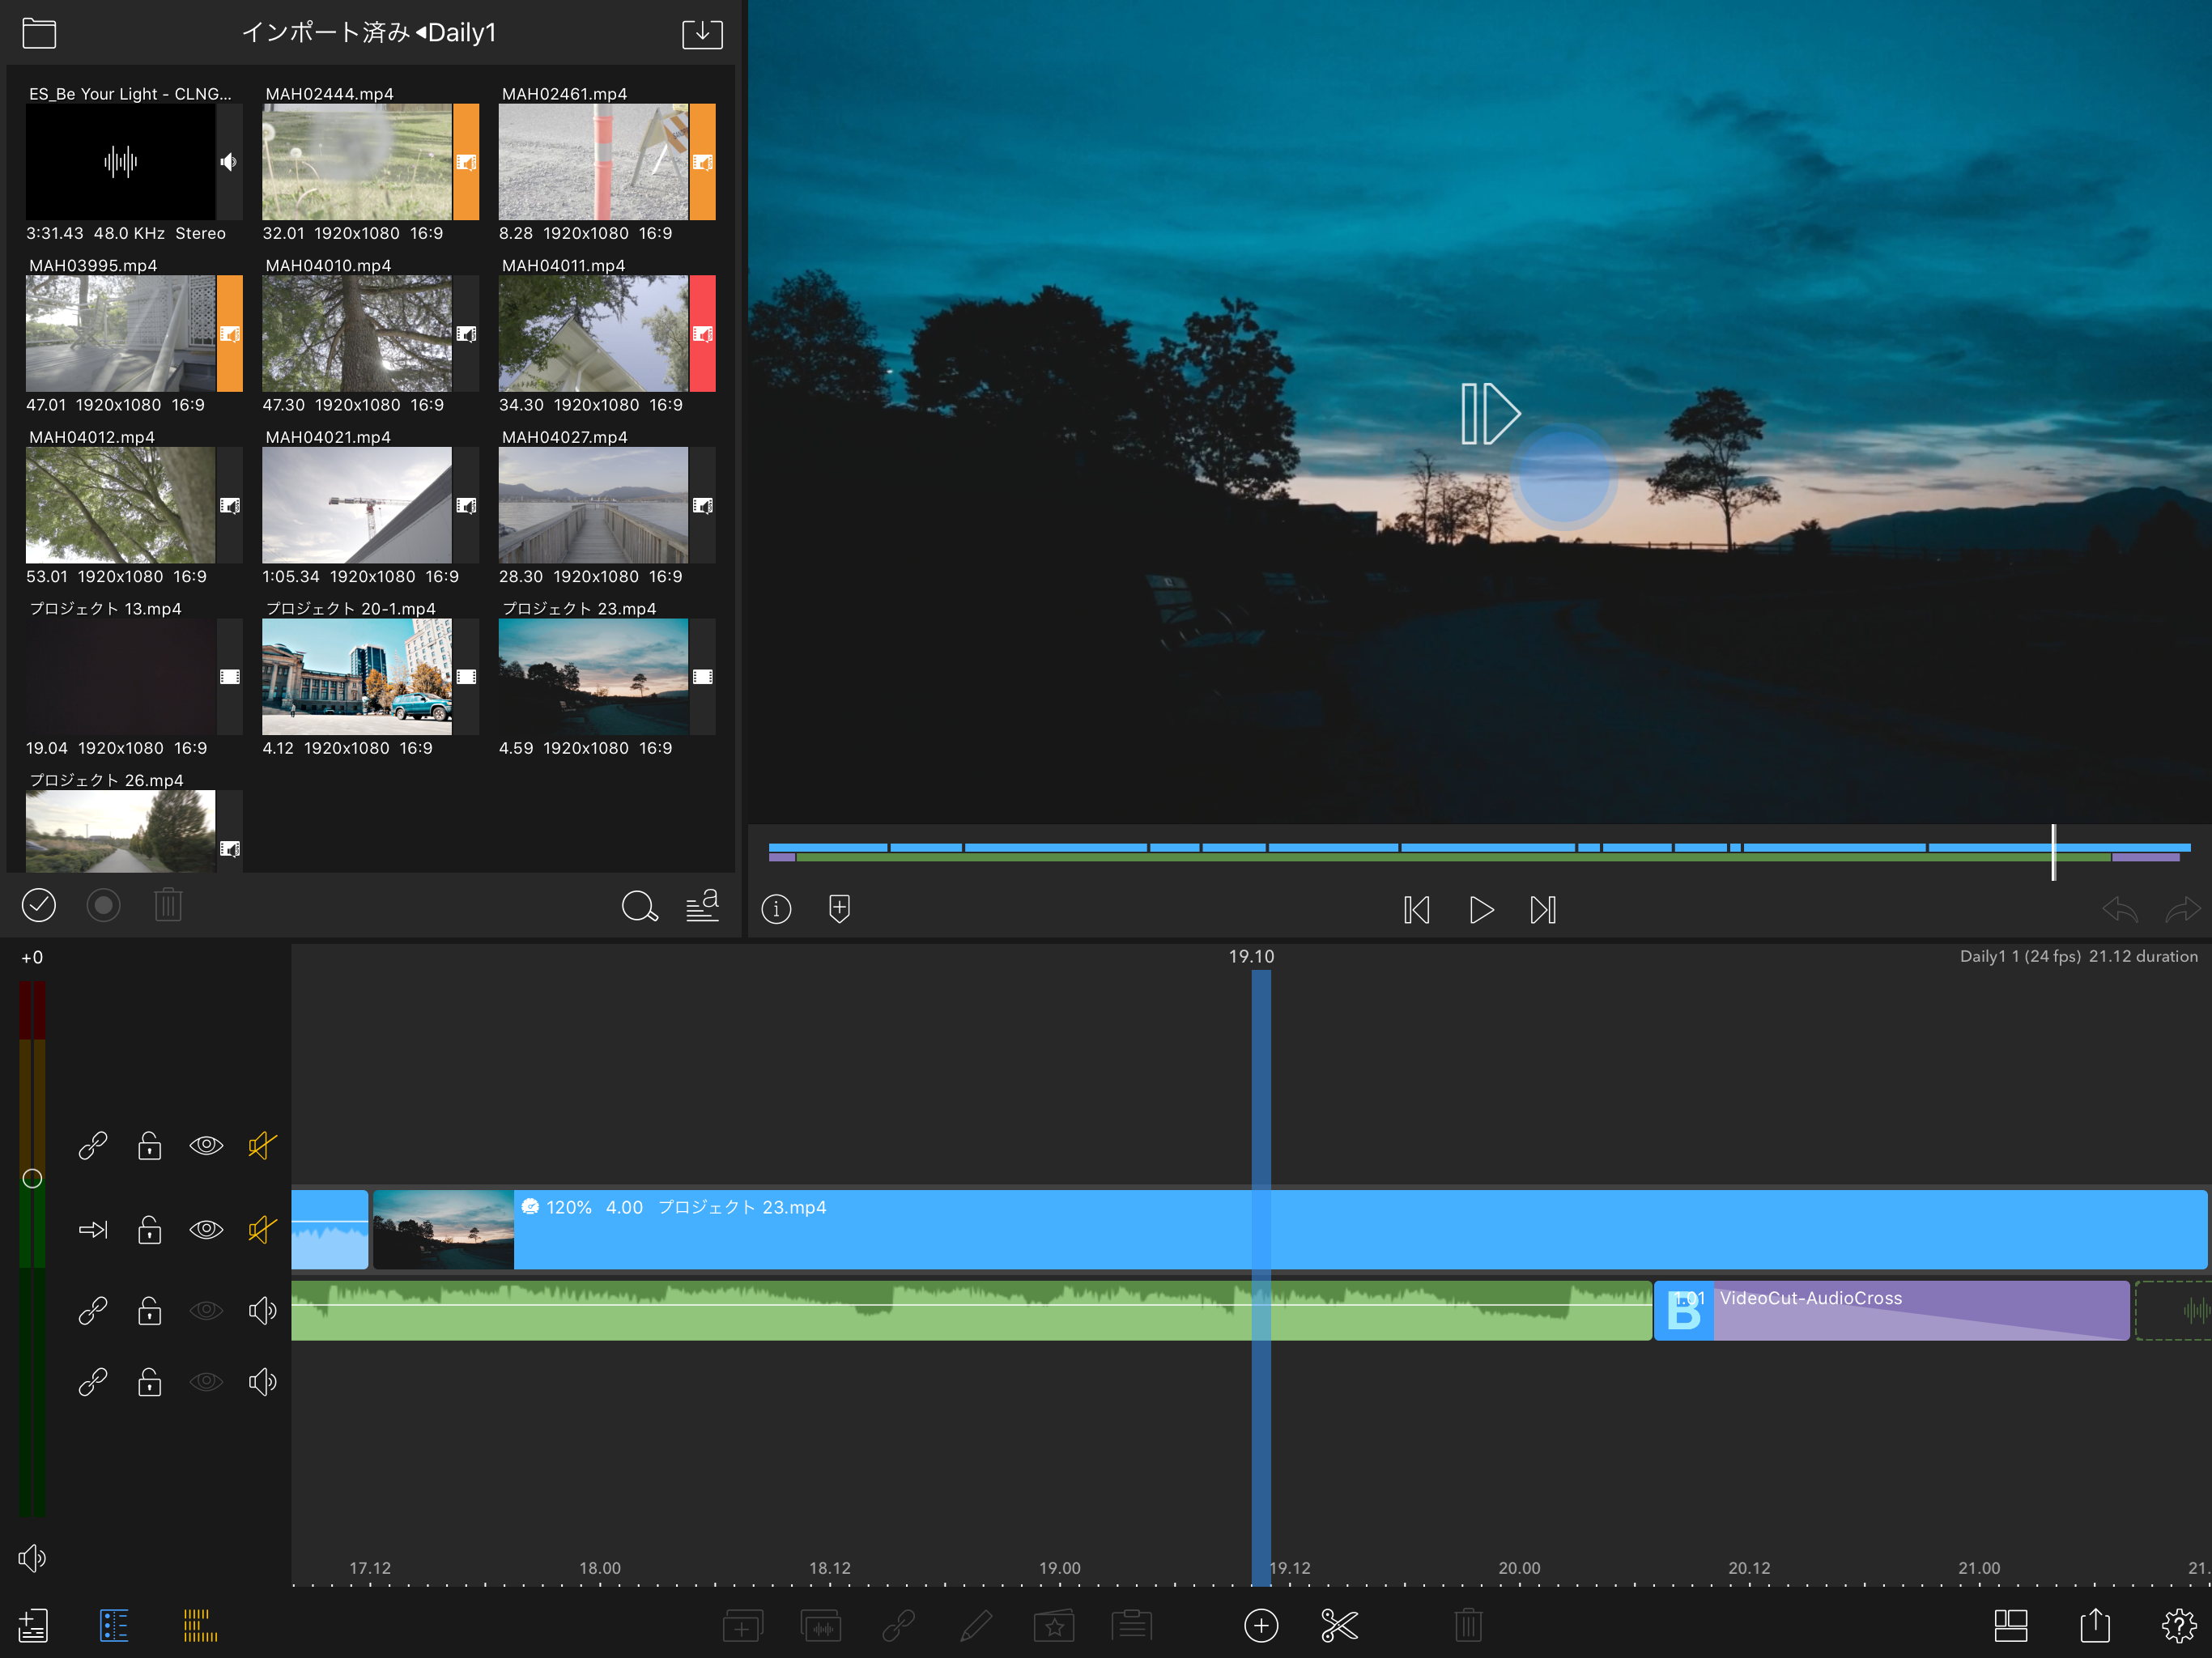Select the 120% プロジェクト 23.mp4 timeline clip
Viewport: 2212px width, 1658px height.
(x=1289, y=1229)
